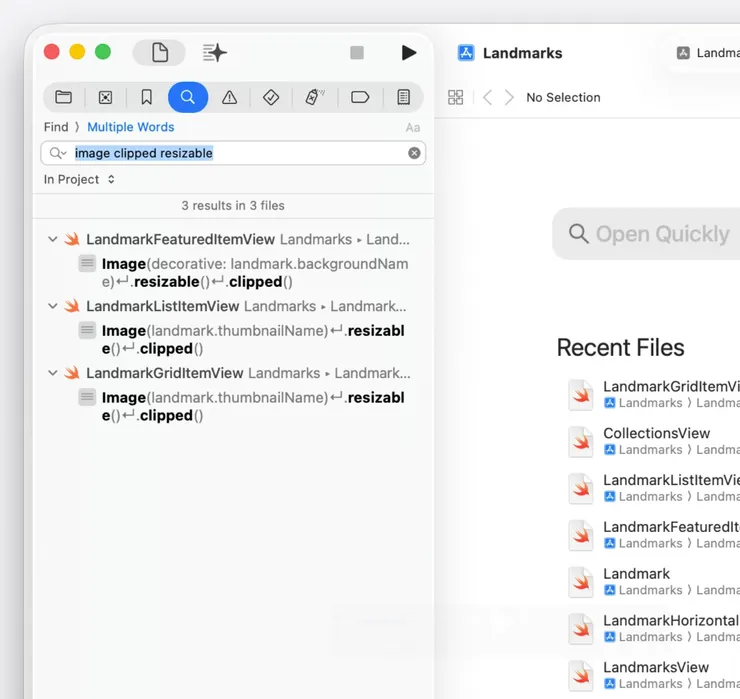This screenshot has width=740, height=699.
Task: Click the 3 results in 3 files summary
Action: pyautogui.click(x=233, y=205)
